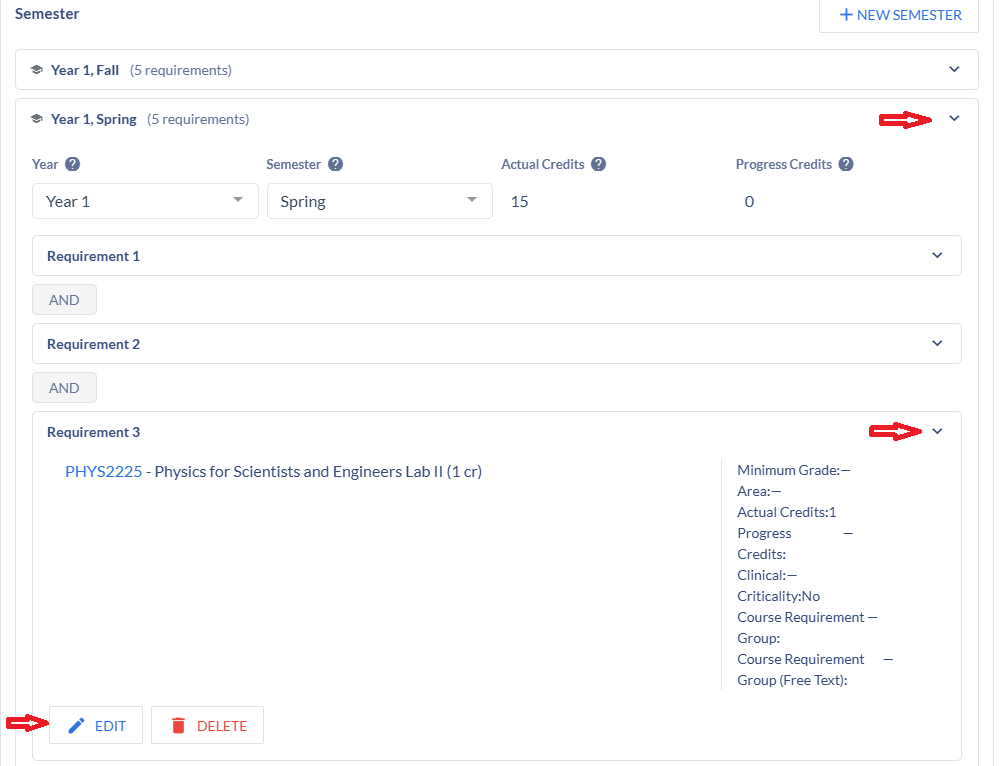
Task: Add a semester with the New Semester button
Action: [899, 15]
